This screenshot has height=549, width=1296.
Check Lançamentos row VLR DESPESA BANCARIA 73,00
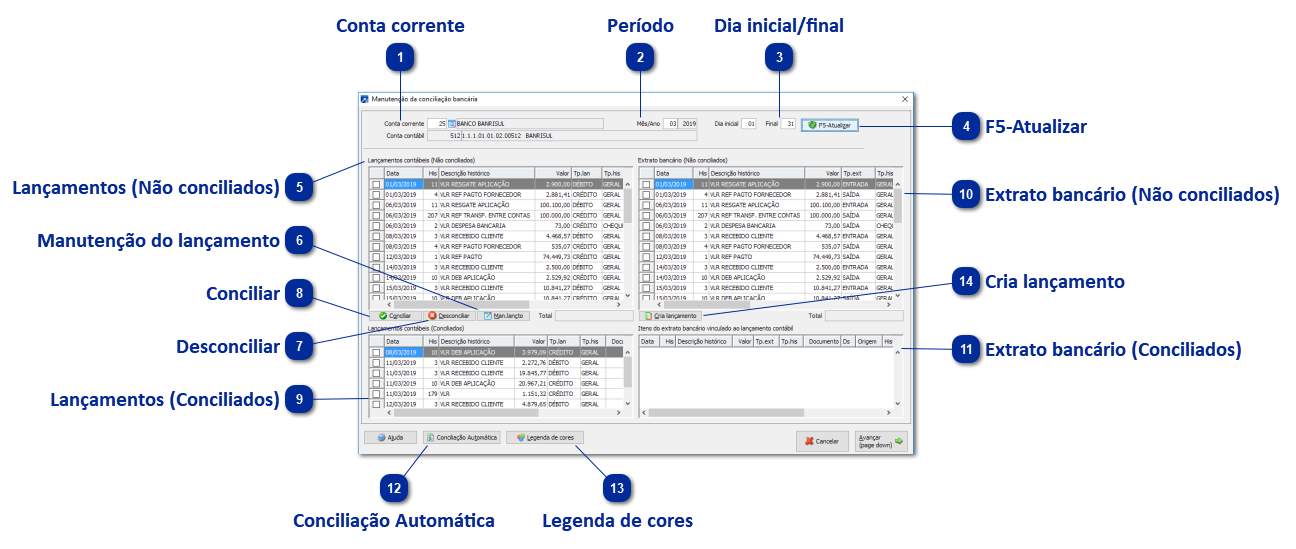click(x=376, y=226)
